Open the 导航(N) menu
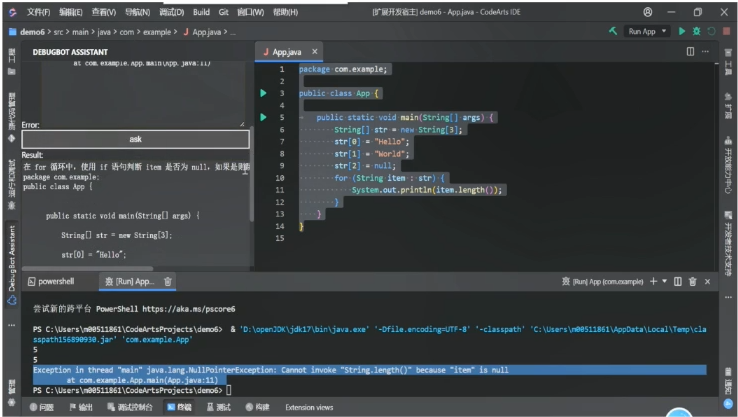 tap(137, 12)
